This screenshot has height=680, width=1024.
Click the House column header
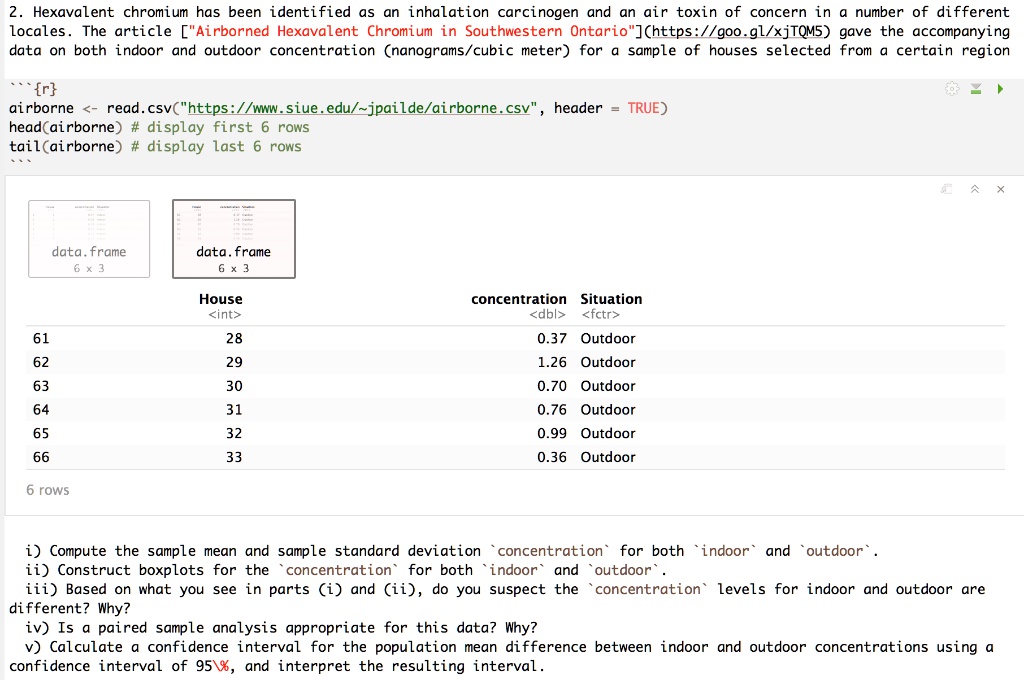[x=221, y=299]
